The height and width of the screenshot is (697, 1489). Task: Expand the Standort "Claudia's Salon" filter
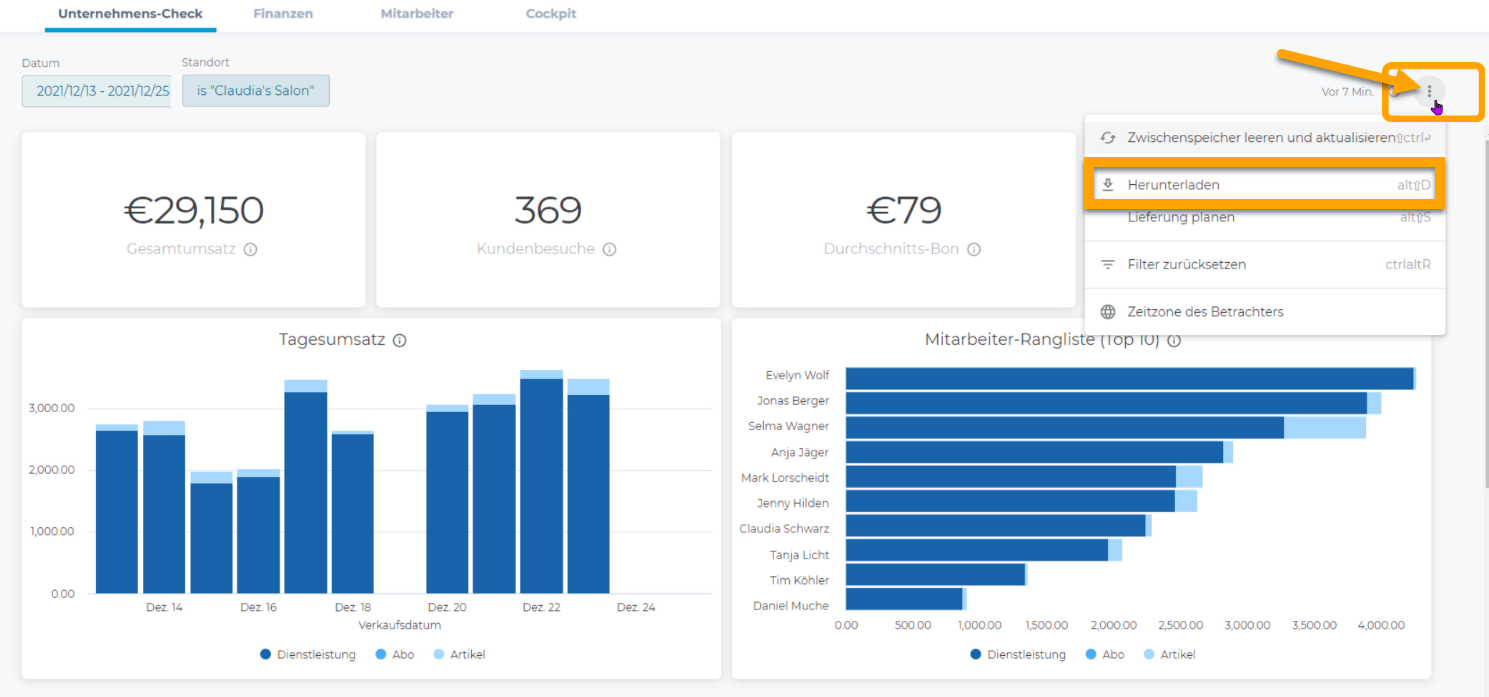[x=256, y=91]
